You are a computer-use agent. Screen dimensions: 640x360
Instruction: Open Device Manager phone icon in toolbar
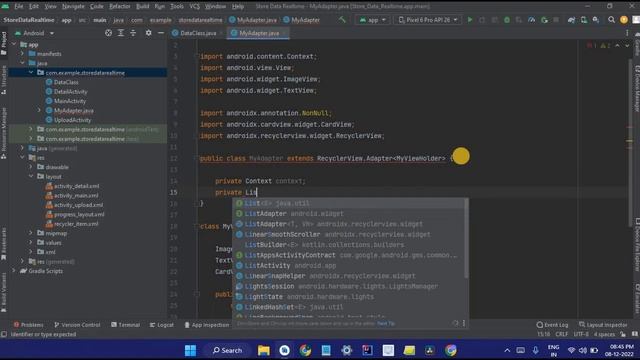point(584,20)
